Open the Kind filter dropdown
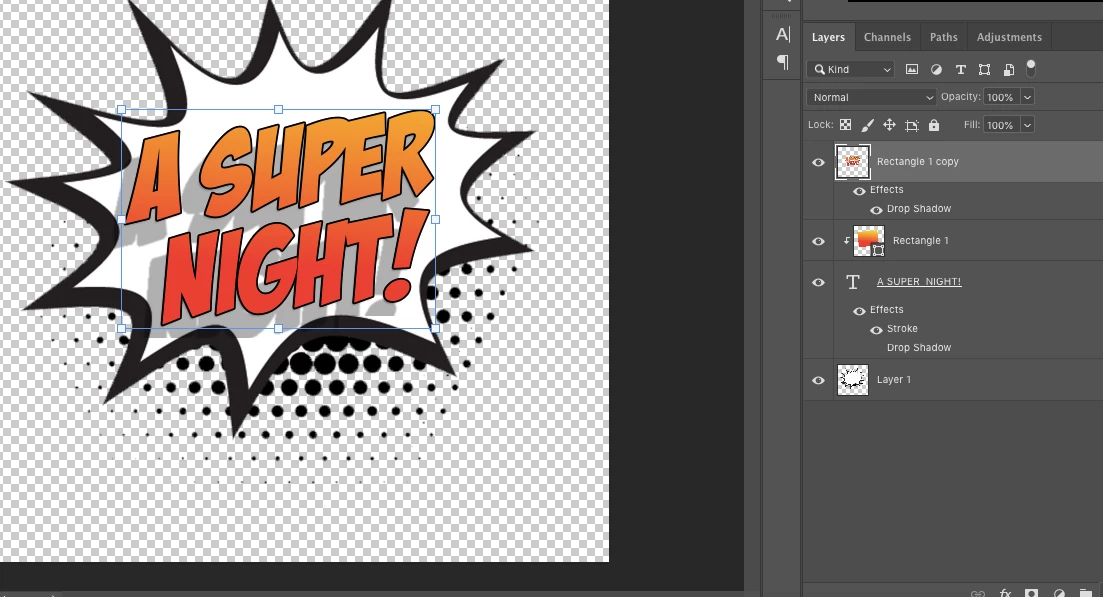 click(850, 69)
